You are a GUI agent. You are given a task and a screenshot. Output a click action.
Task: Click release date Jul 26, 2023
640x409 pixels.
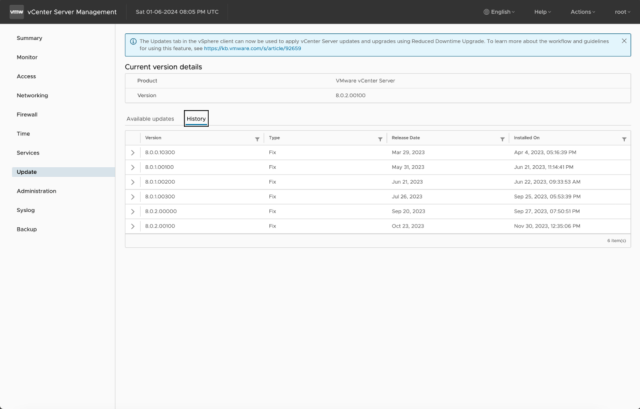point(407,196)
